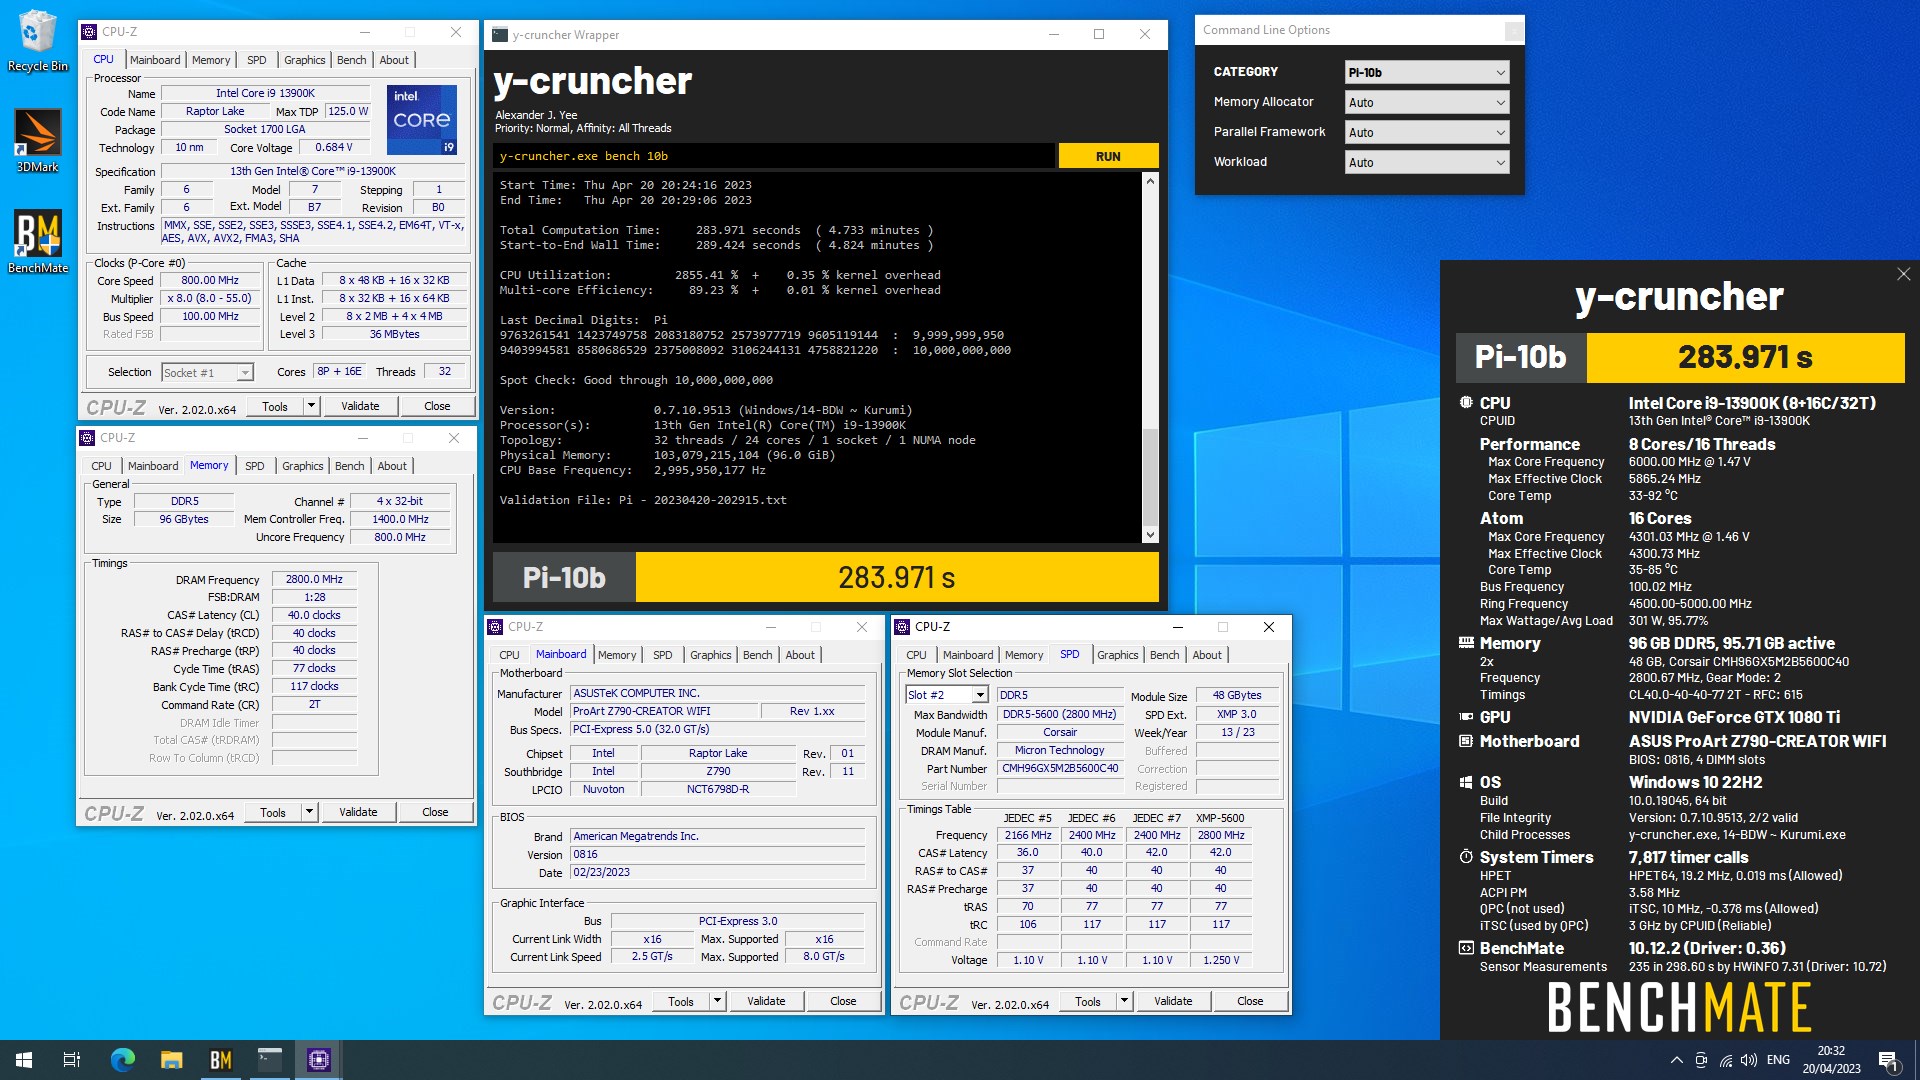Click the System Timers clock icon
This screenshot has width=1920, height=1080.
(1466, 857)
